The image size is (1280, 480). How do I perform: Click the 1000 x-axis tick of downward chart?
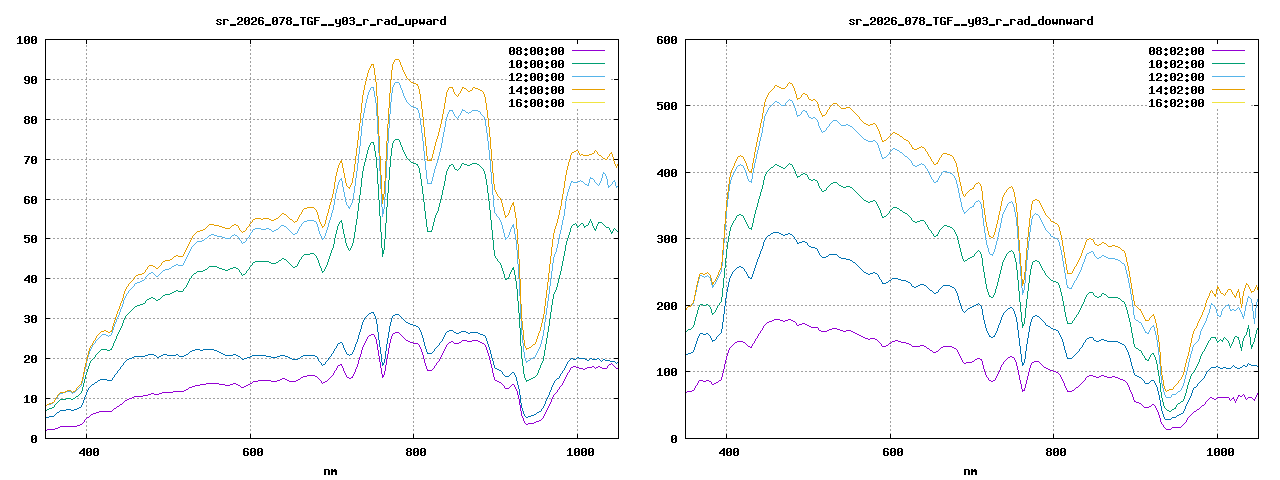point(1217,452)
